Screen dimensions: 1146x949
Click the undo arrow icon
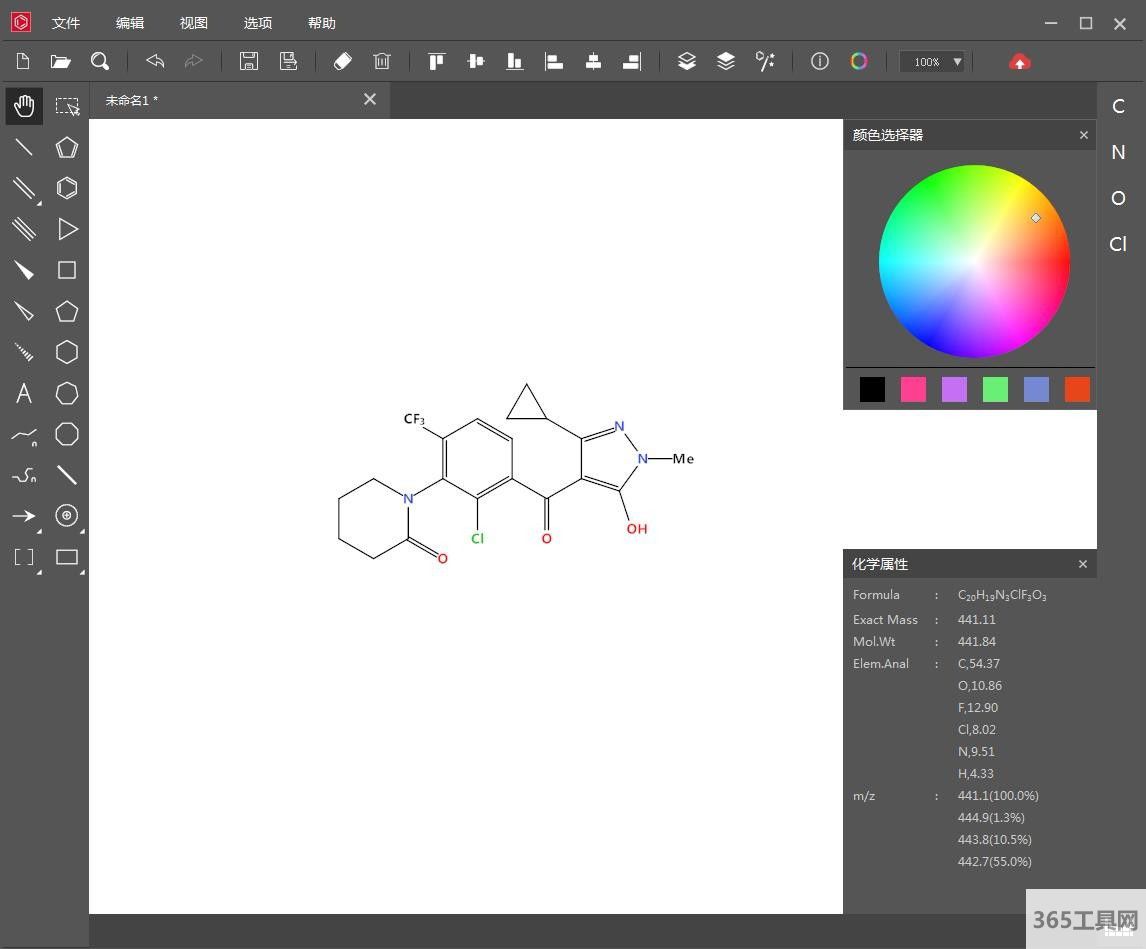tap(155, 62)
